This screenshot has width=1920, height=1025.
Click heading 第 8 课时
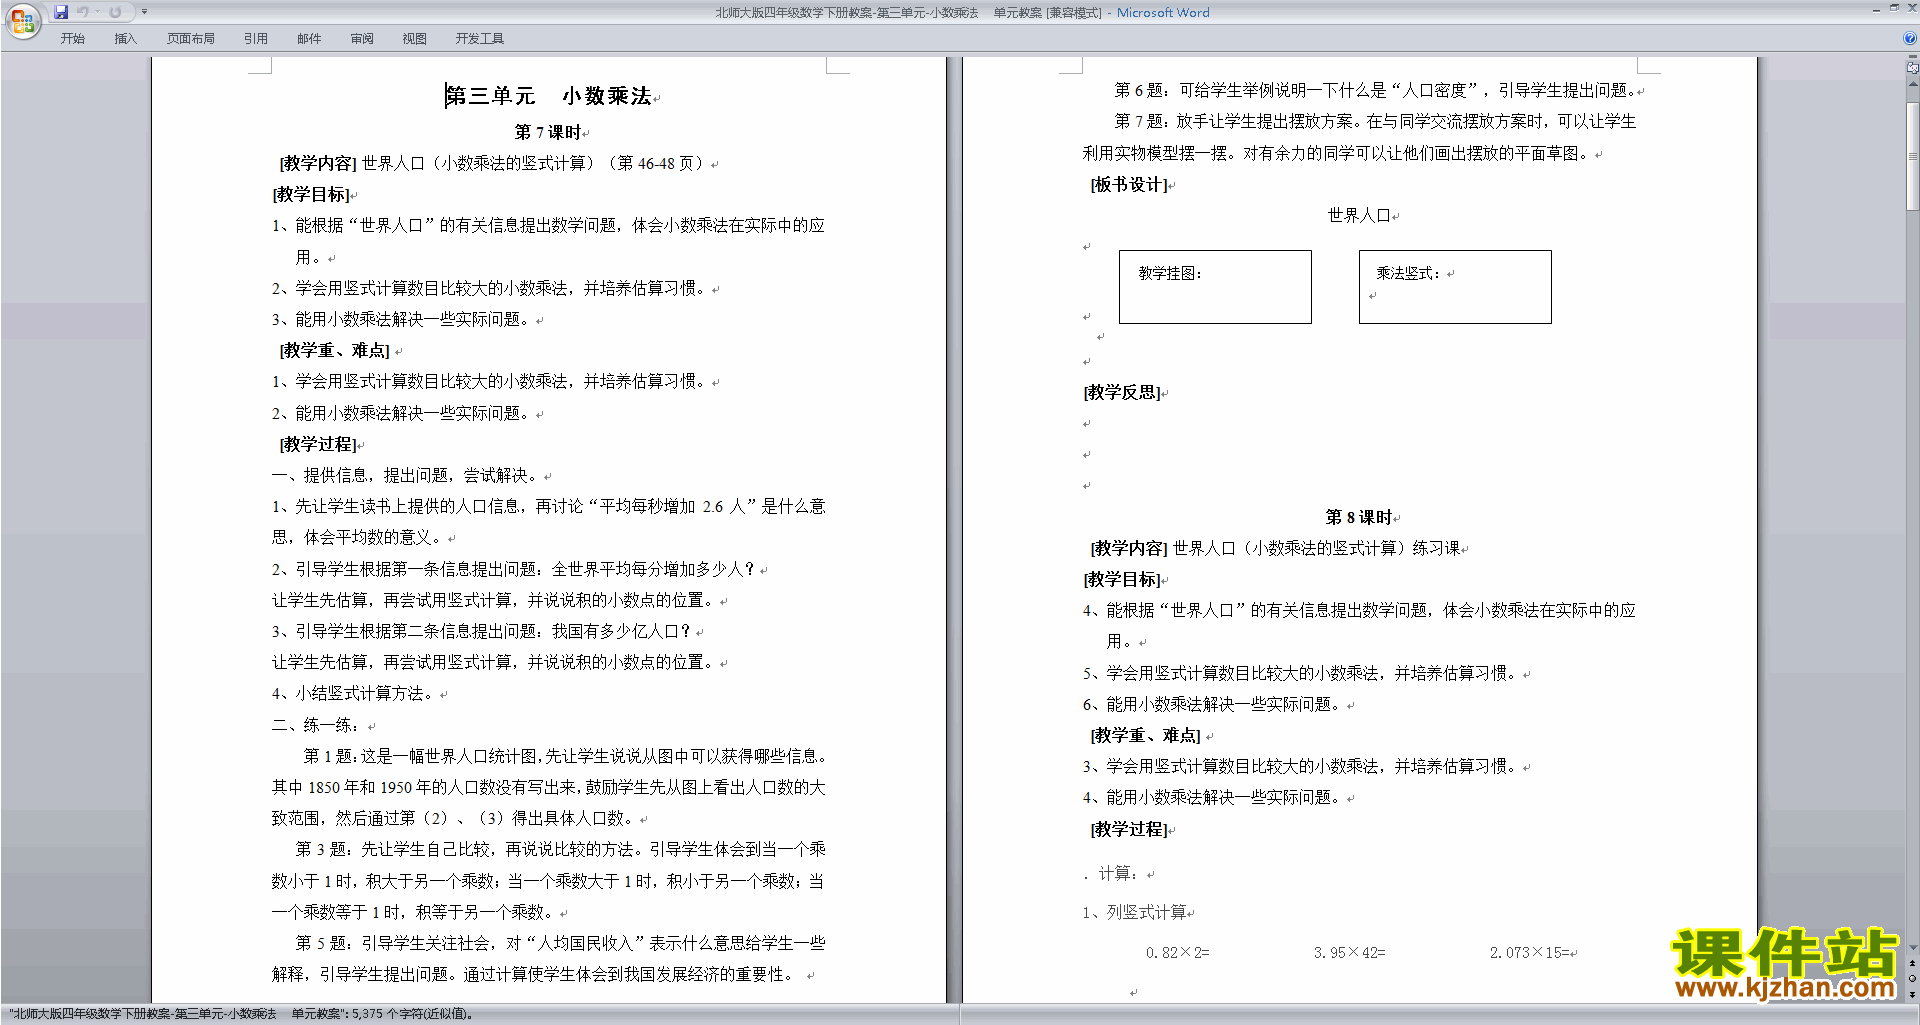(x=1359, y=517)
